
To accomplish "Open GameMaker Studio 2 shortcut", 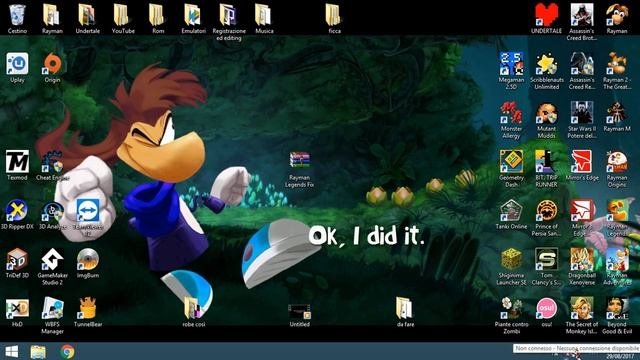I will 52,260.
